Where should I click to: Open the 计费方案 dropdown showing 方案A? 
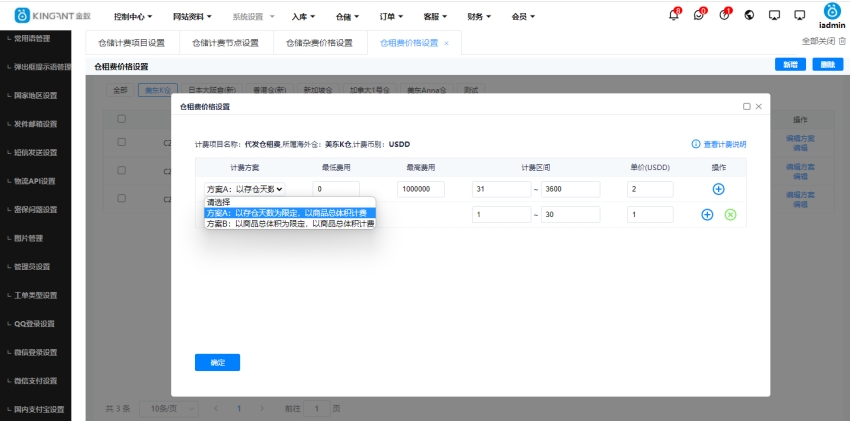pyautogui.click(x=245, y=189)
